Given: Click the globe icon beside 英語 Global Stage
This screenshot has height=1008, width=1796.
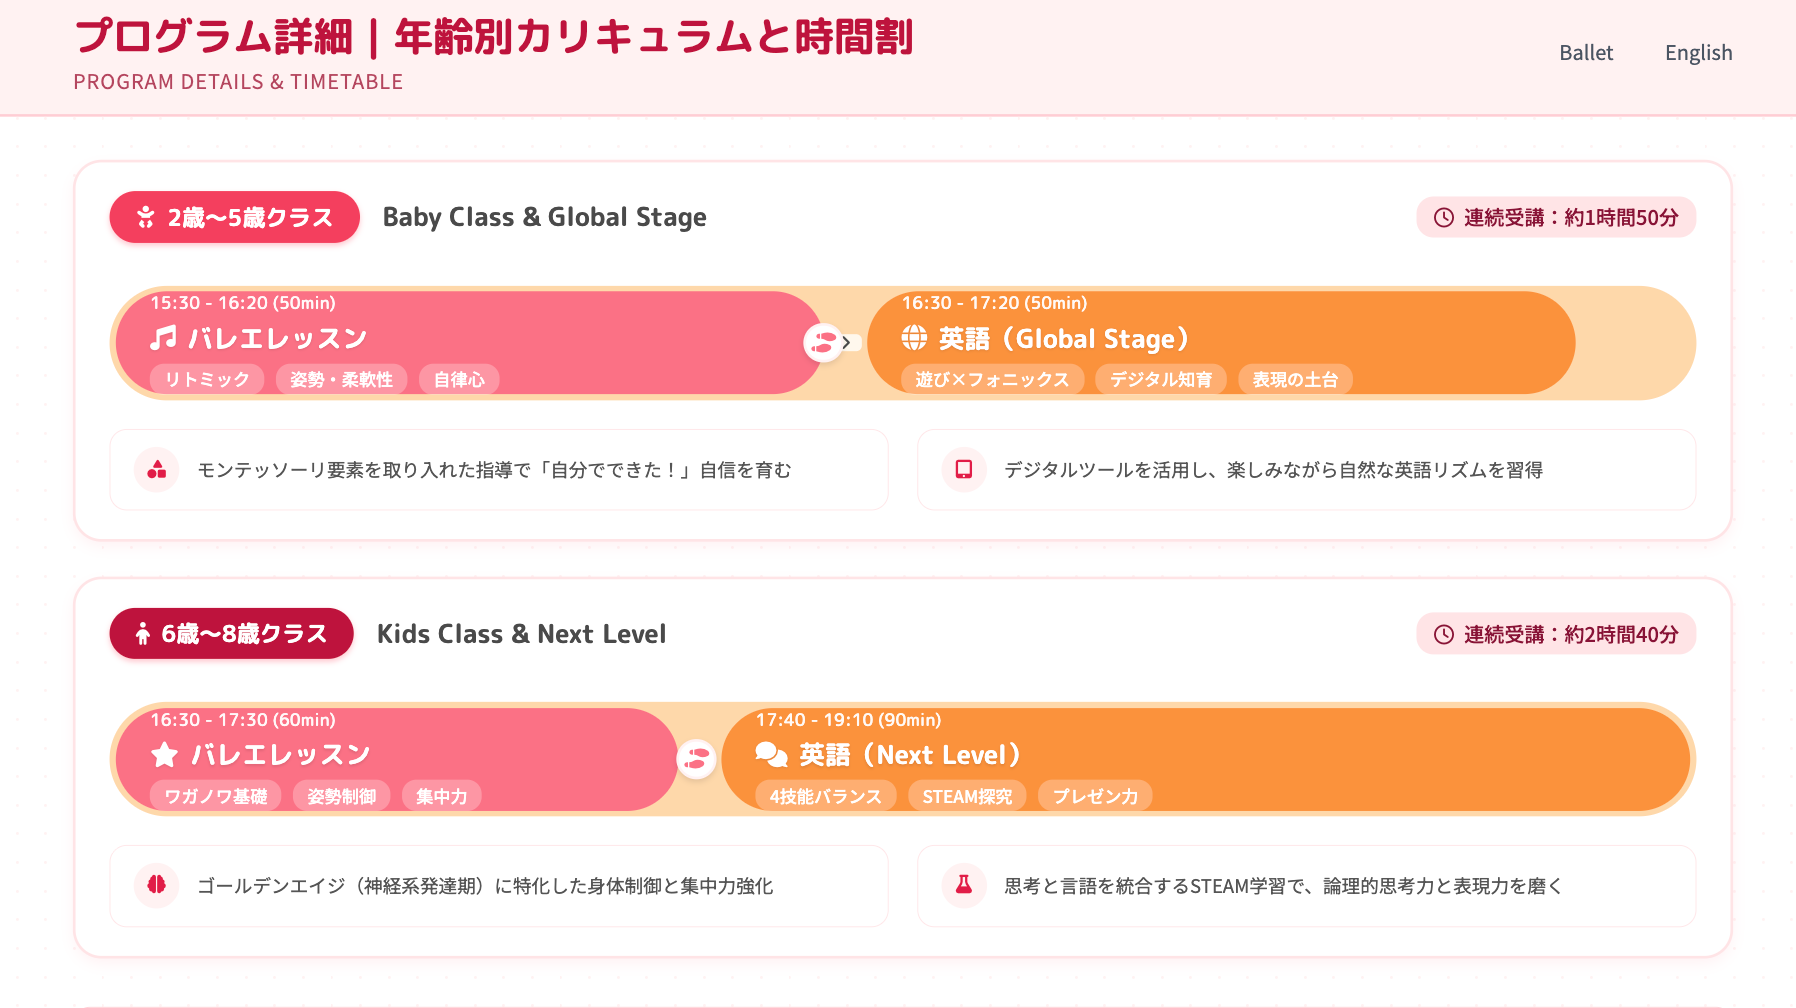Looking at the screenshot, I should 914,338.
